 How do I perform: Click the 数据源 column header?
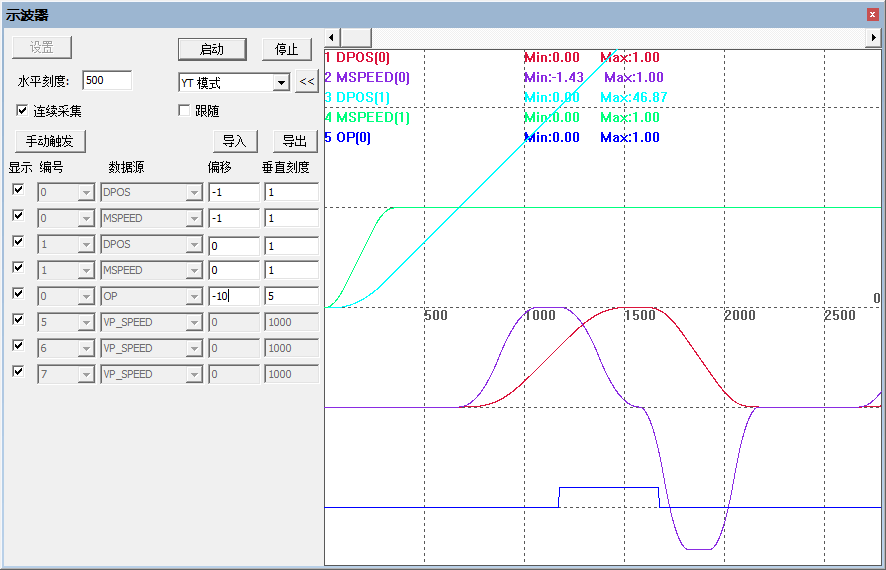tap(126, 167)
